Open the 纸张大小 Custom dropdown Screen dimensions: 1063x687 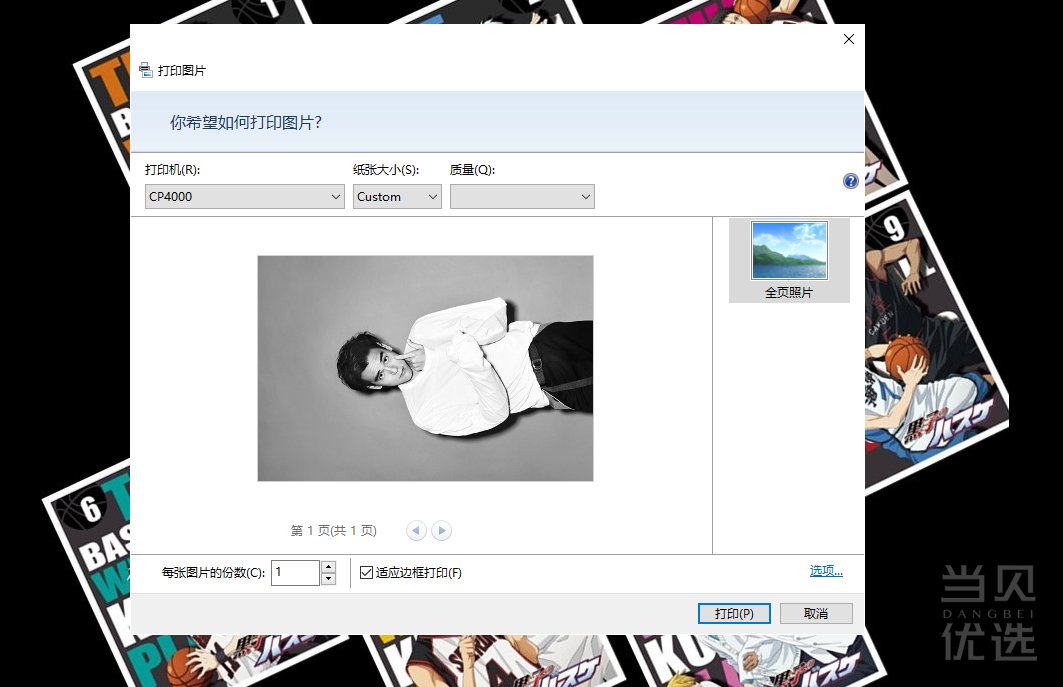click(x=397, y=197)
